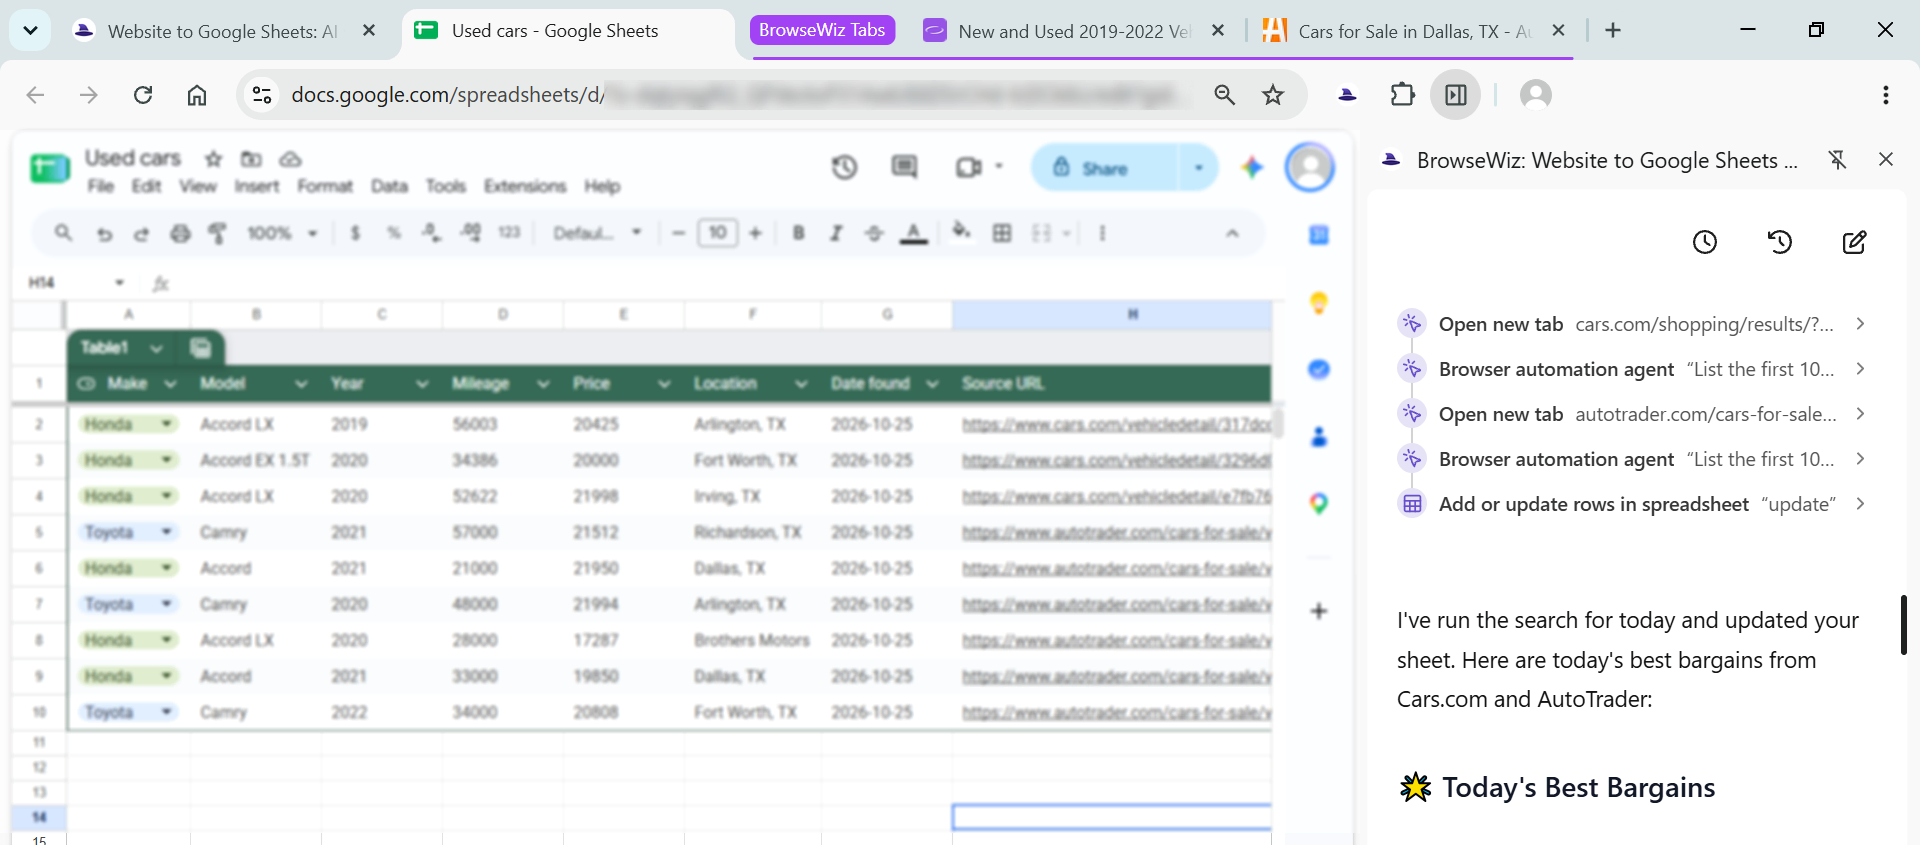Reload the current page
Screen dimensions: 1920x845
tap(143, 95)
